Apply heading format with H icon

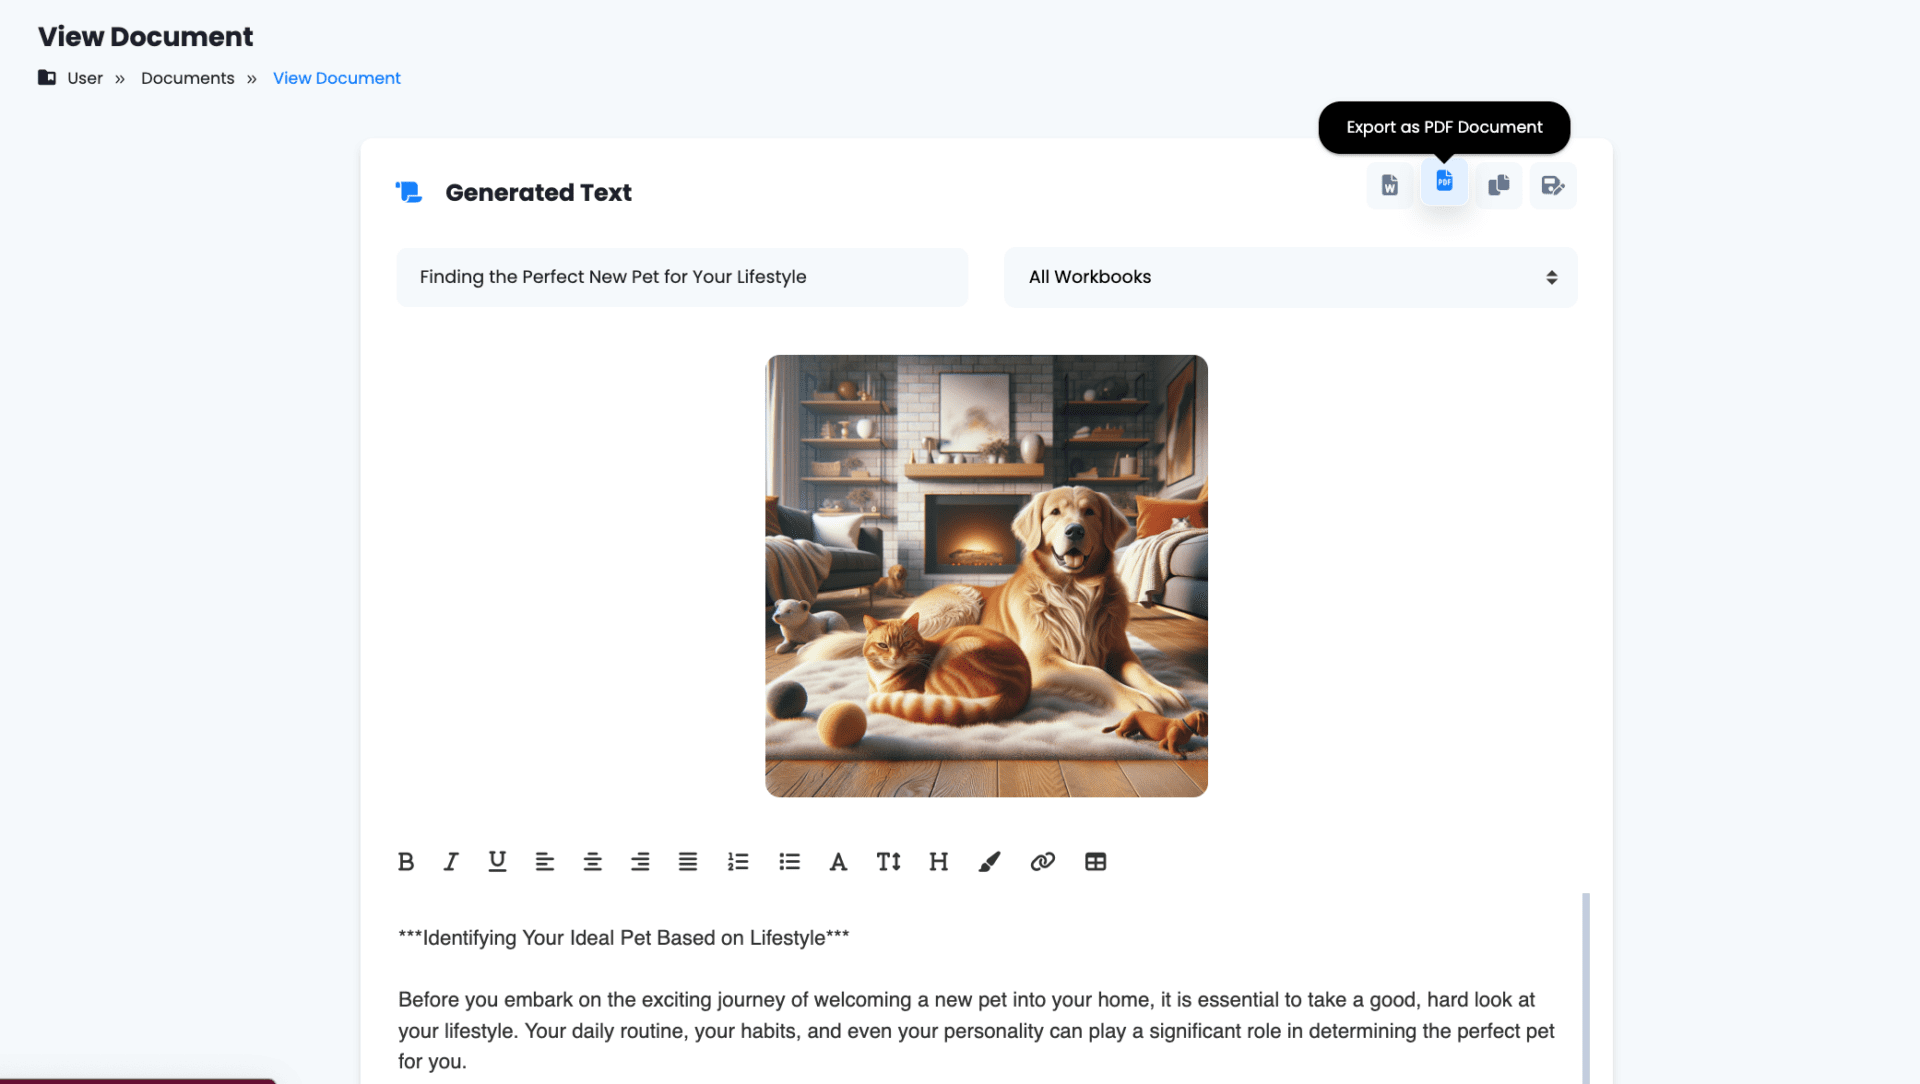click(938, 861)
